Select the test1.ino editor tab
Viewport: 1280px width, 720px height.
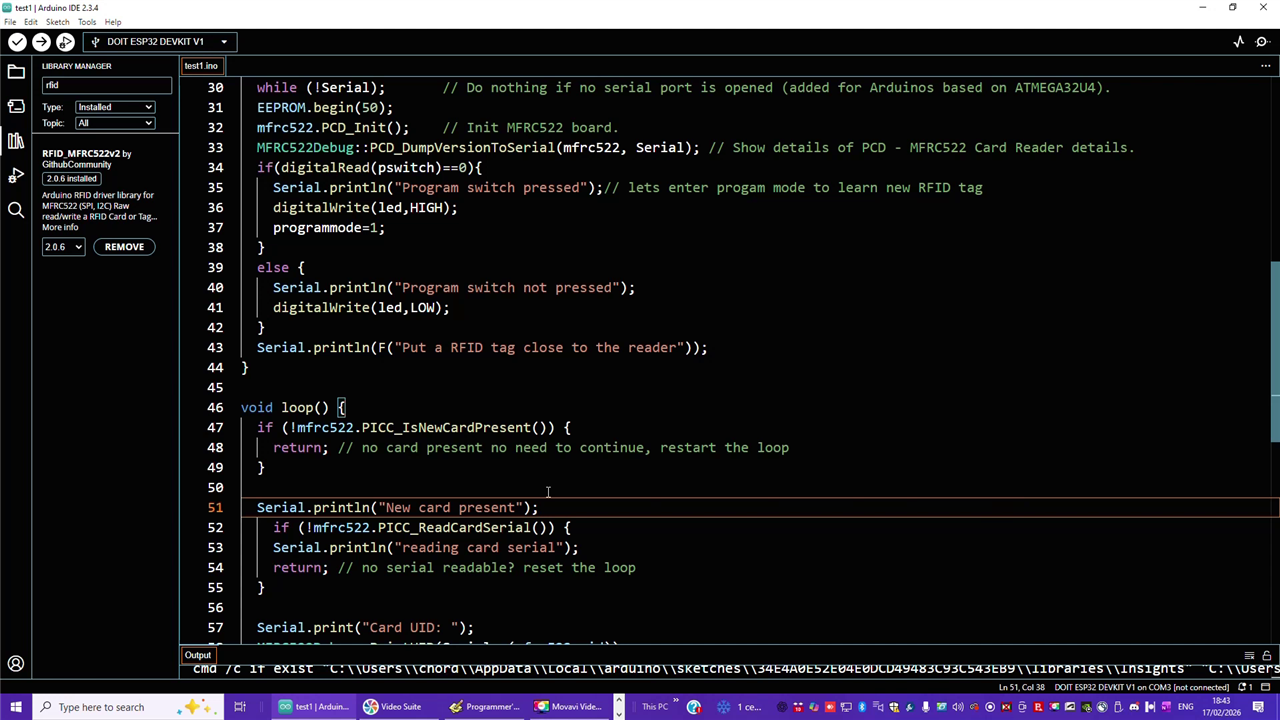[201, 66]
